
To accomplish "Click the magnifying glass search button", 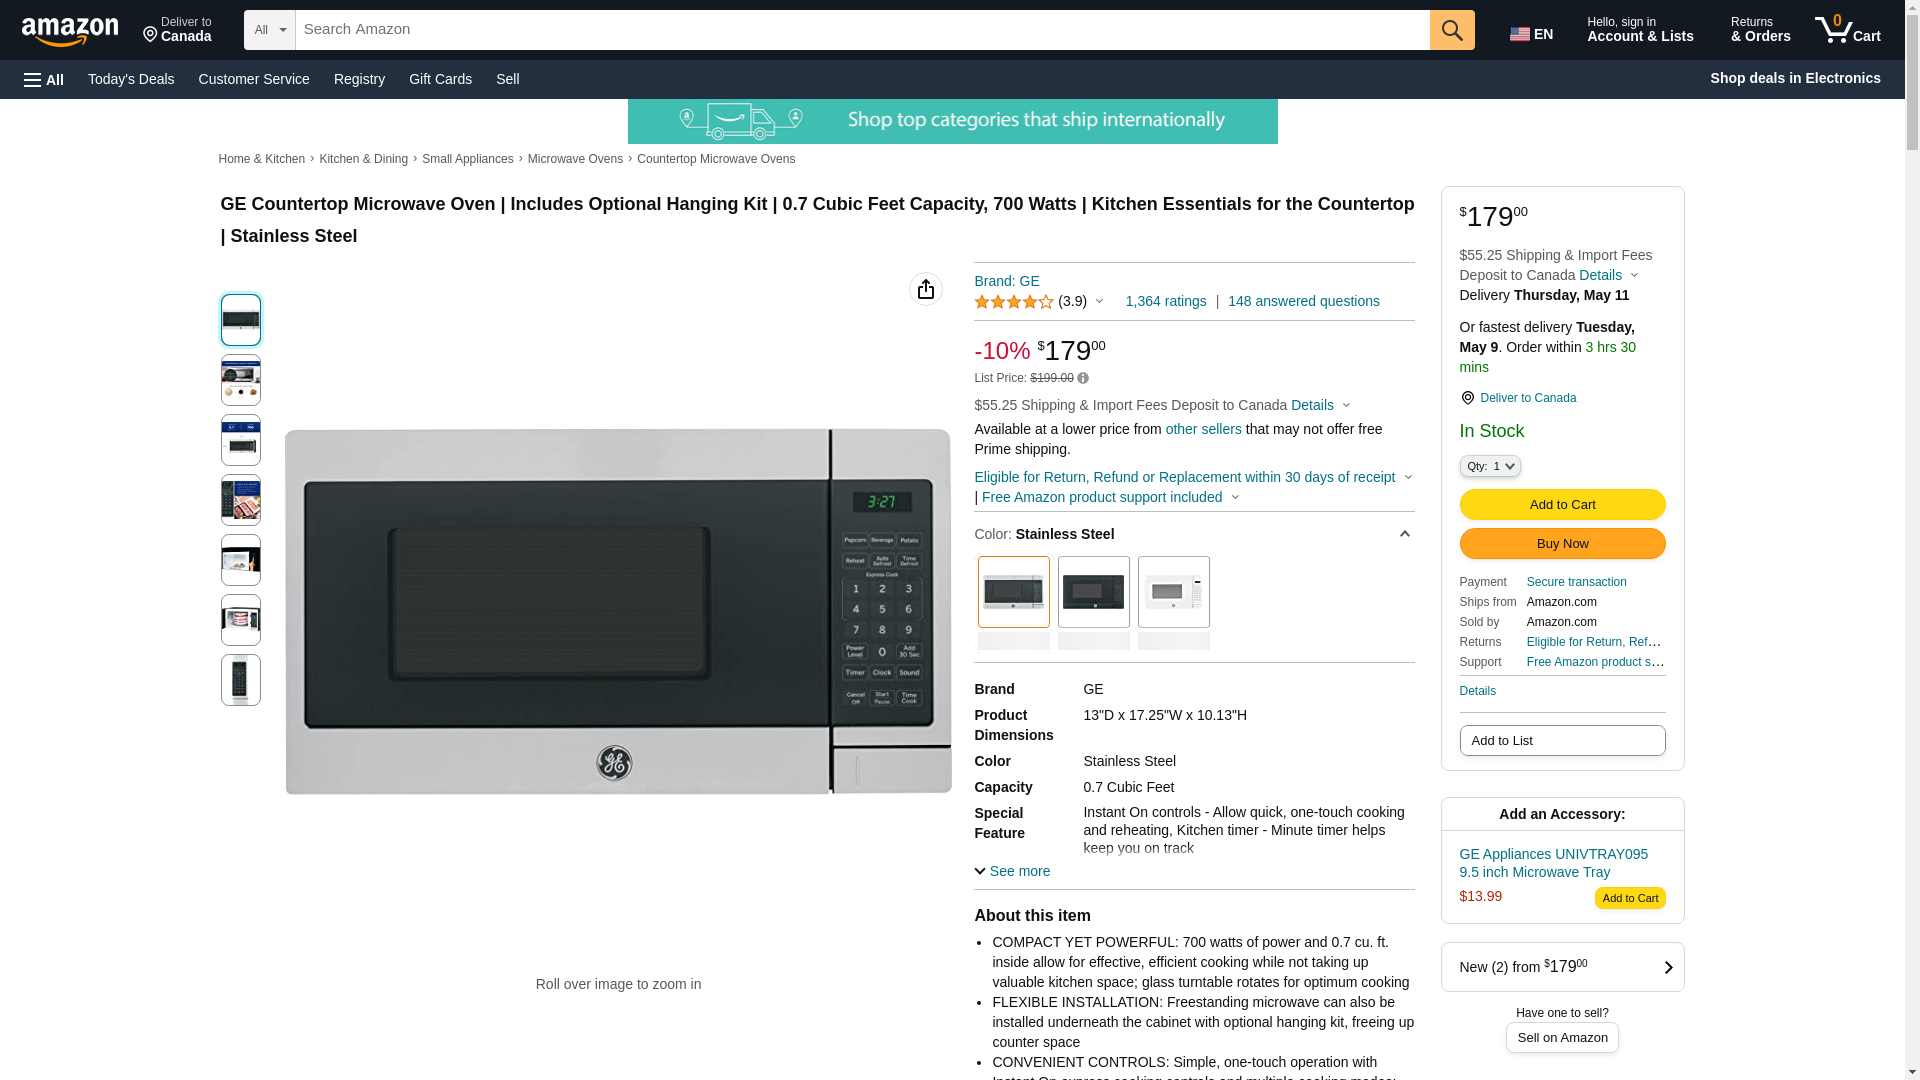I will [1451, 30].
